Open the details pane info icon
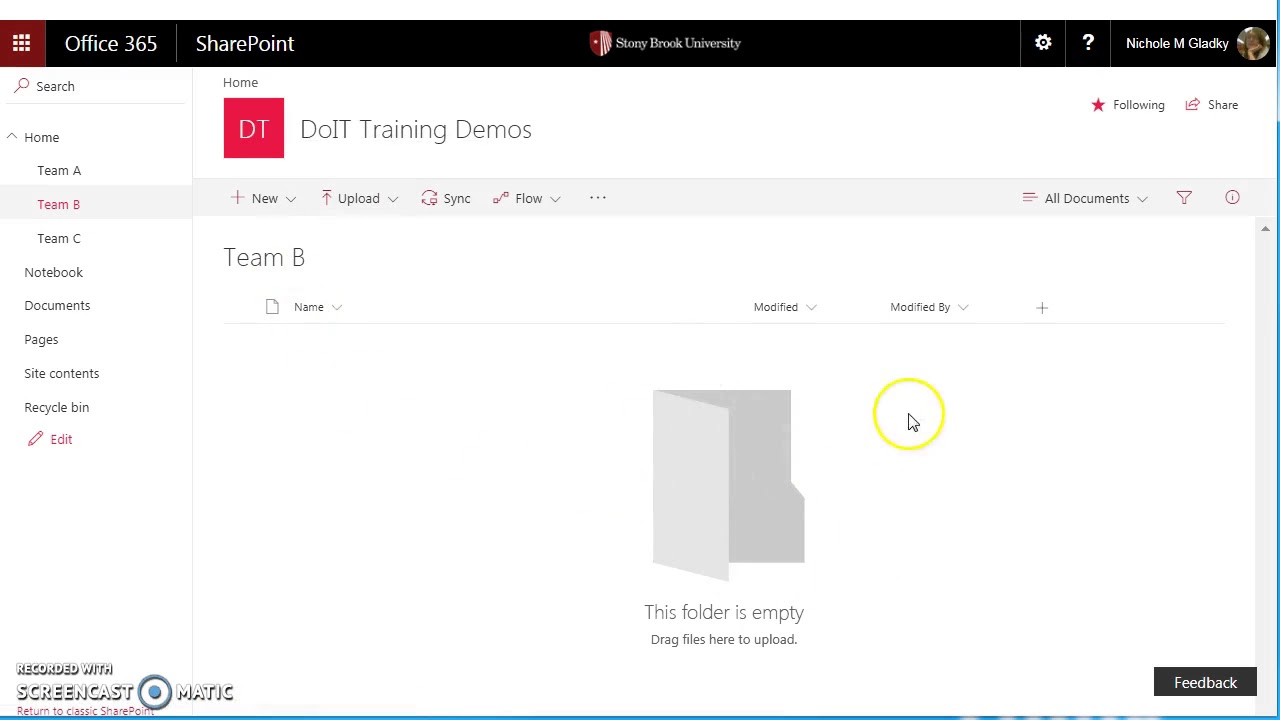Viewport: 1280px width, 720px height. (x=1232, y=198)
